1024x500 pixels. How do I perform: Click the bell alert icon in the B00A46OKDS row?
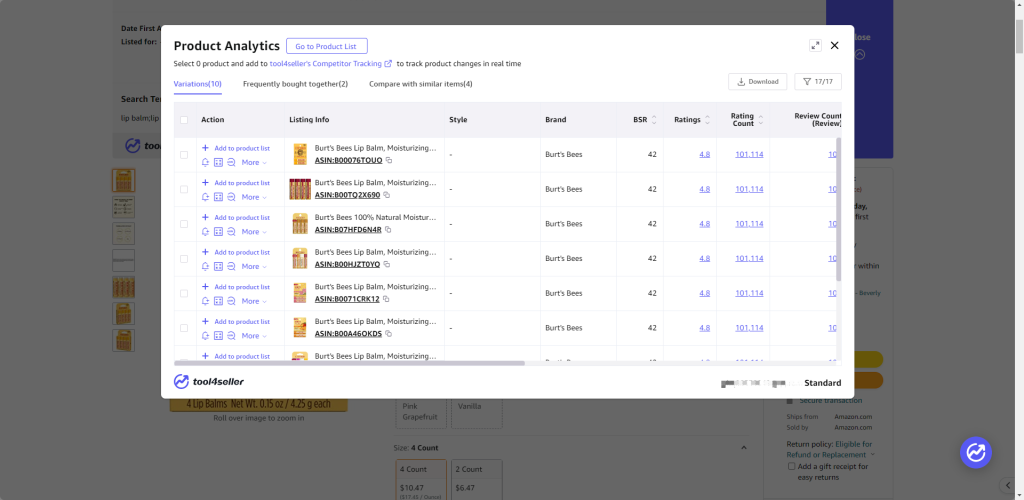point(206,336)
